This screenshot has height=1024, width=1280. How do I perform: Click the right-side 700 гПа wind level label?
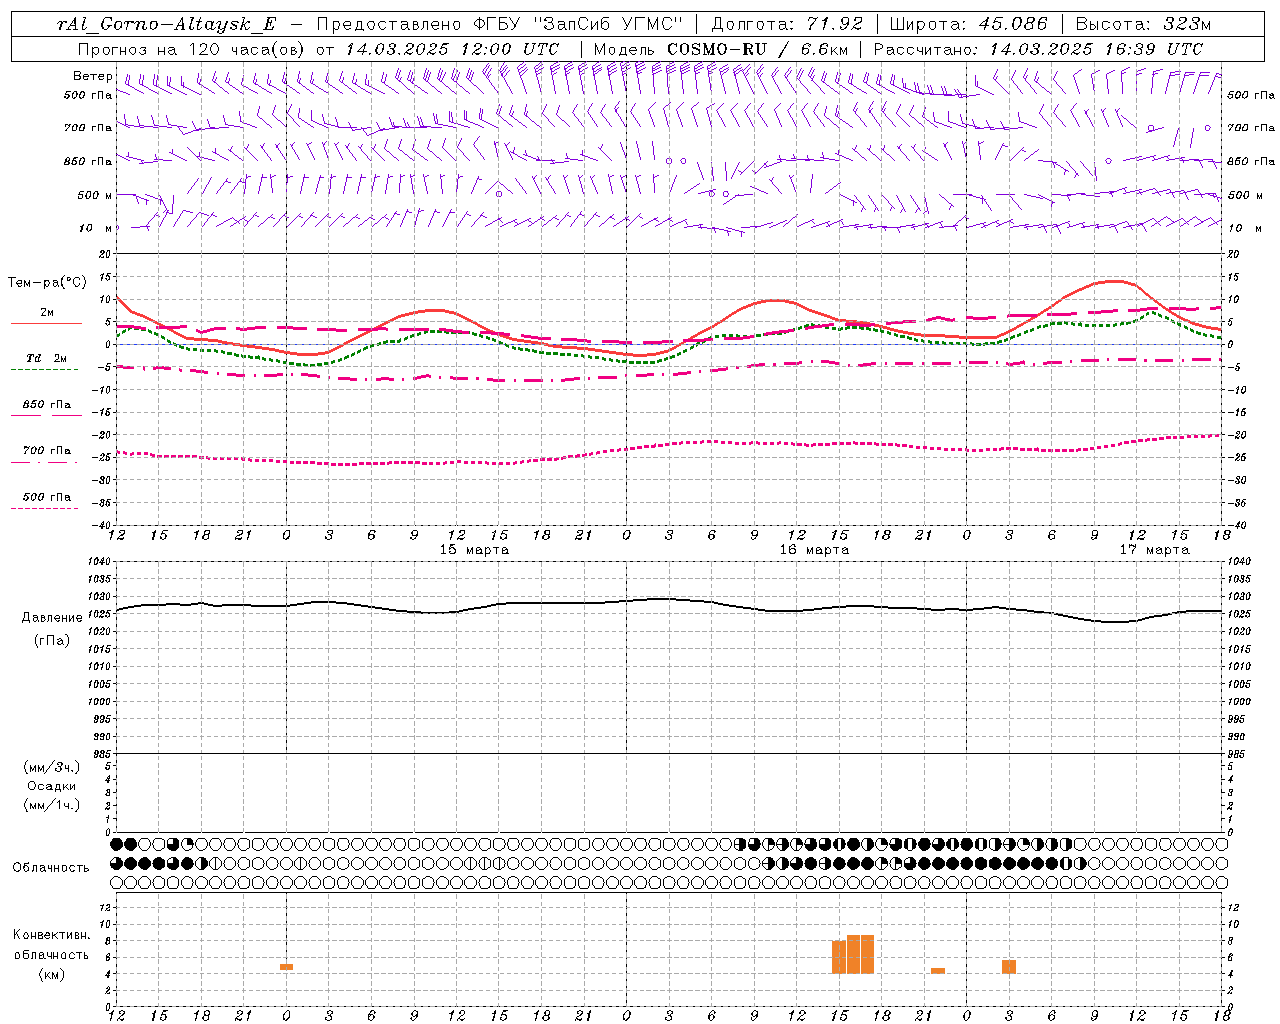[1251, 128]
